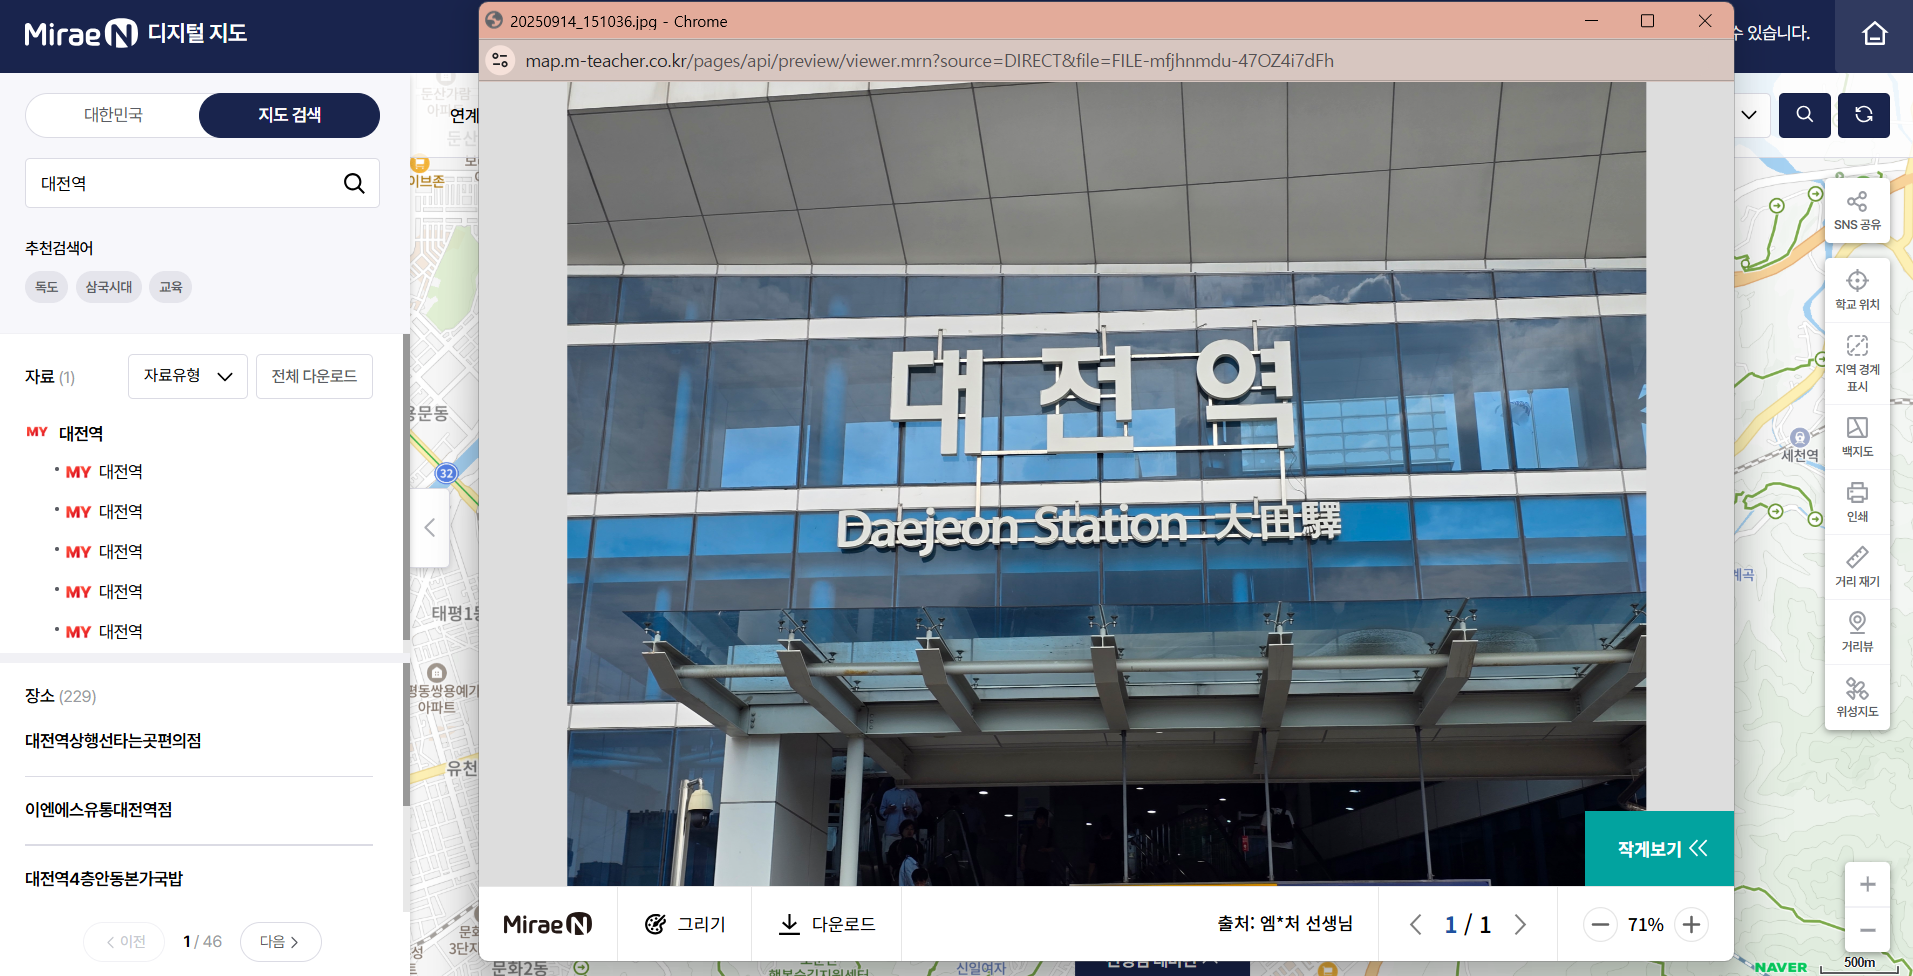This screenshot has height=976, width=1913.
Task: Click the search magnifier beside 대전역
Action: coord(354,183)
